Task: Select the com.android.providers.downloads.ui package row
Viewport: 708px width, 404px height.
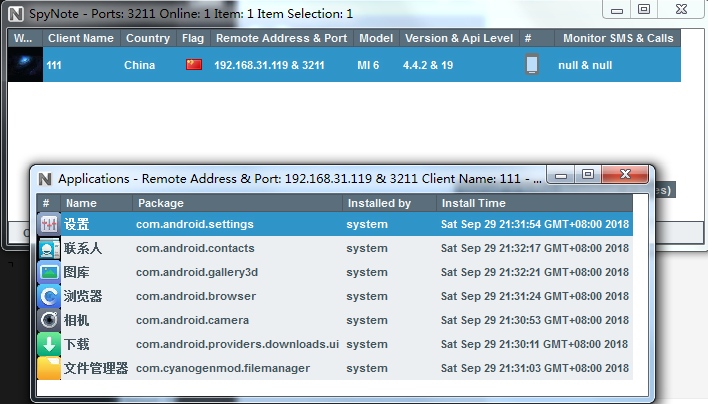Action: tap(335, 344)
